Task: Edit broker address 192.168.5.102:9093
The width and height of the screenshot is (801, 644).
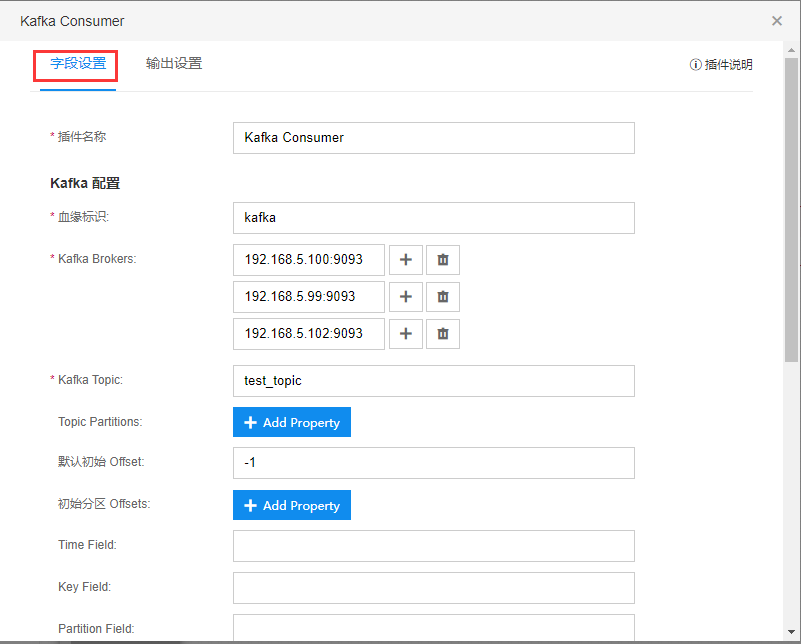Action: (x=309, y=334)
